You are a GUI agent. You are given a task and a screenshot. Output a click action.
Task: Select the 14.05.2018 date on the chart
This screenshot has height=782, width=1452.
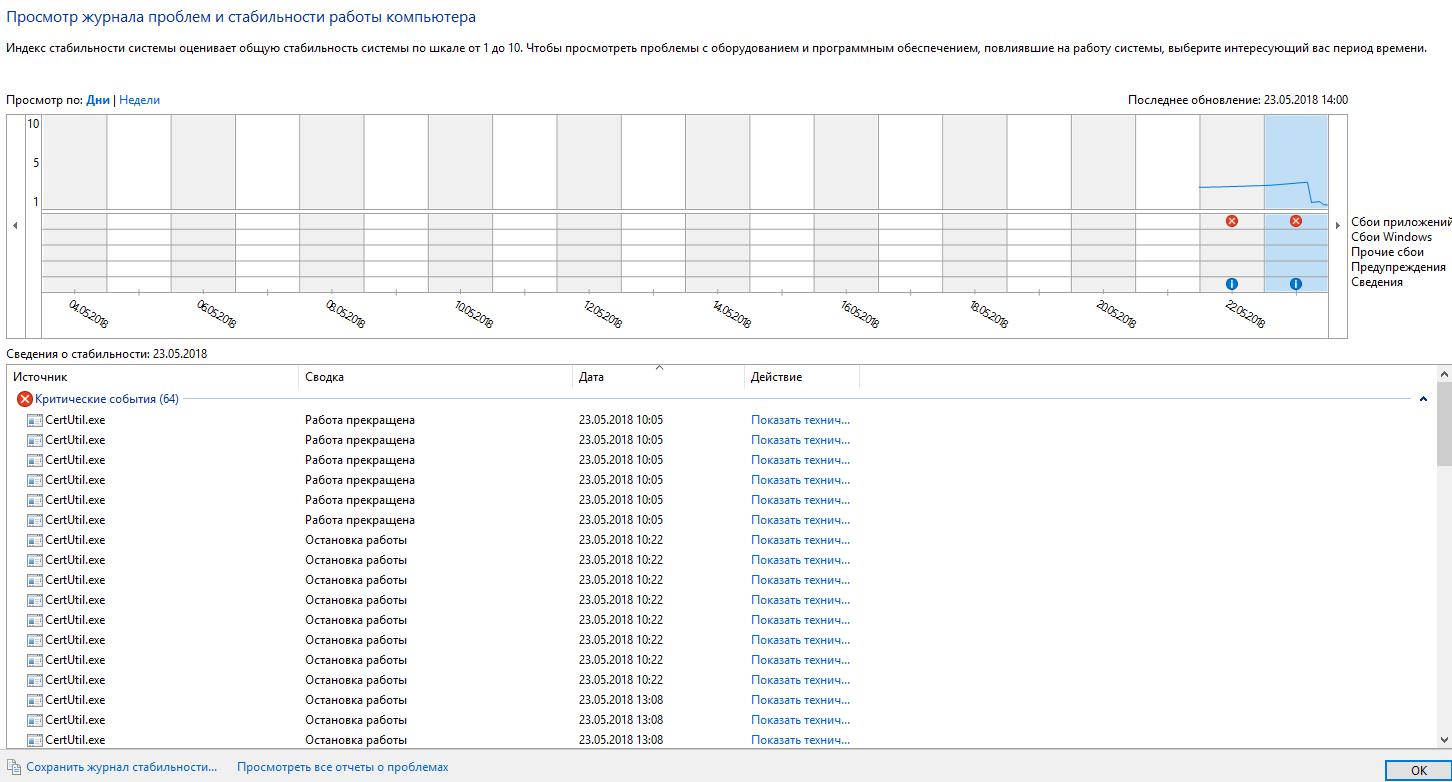click(732, 313)
